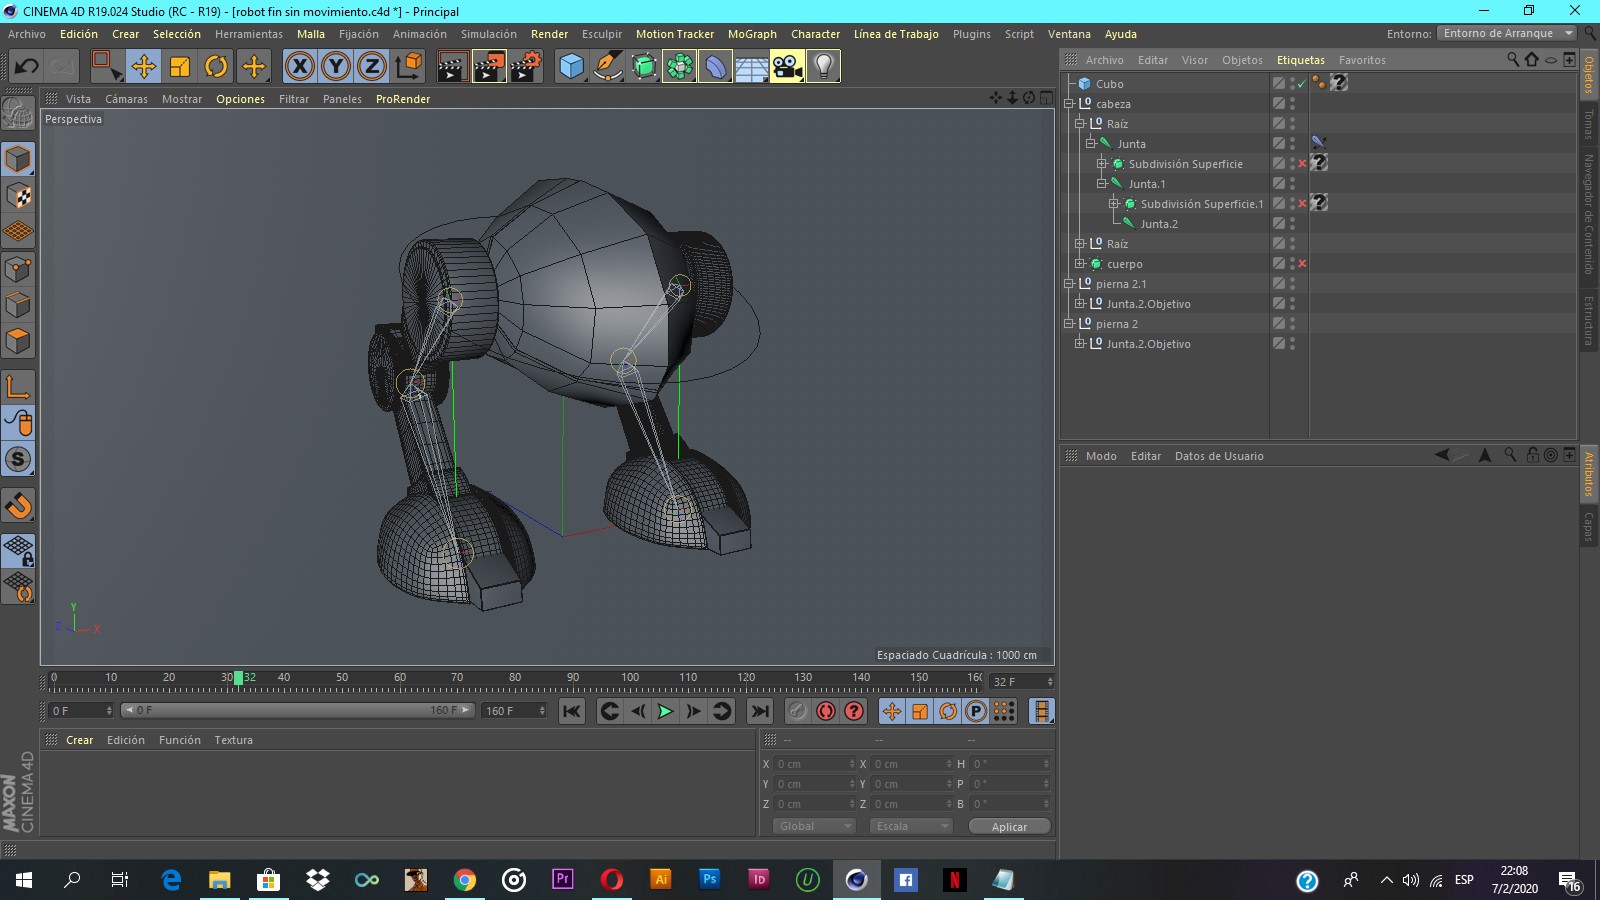Click the light bulb toolbar icon

(823, 66)
